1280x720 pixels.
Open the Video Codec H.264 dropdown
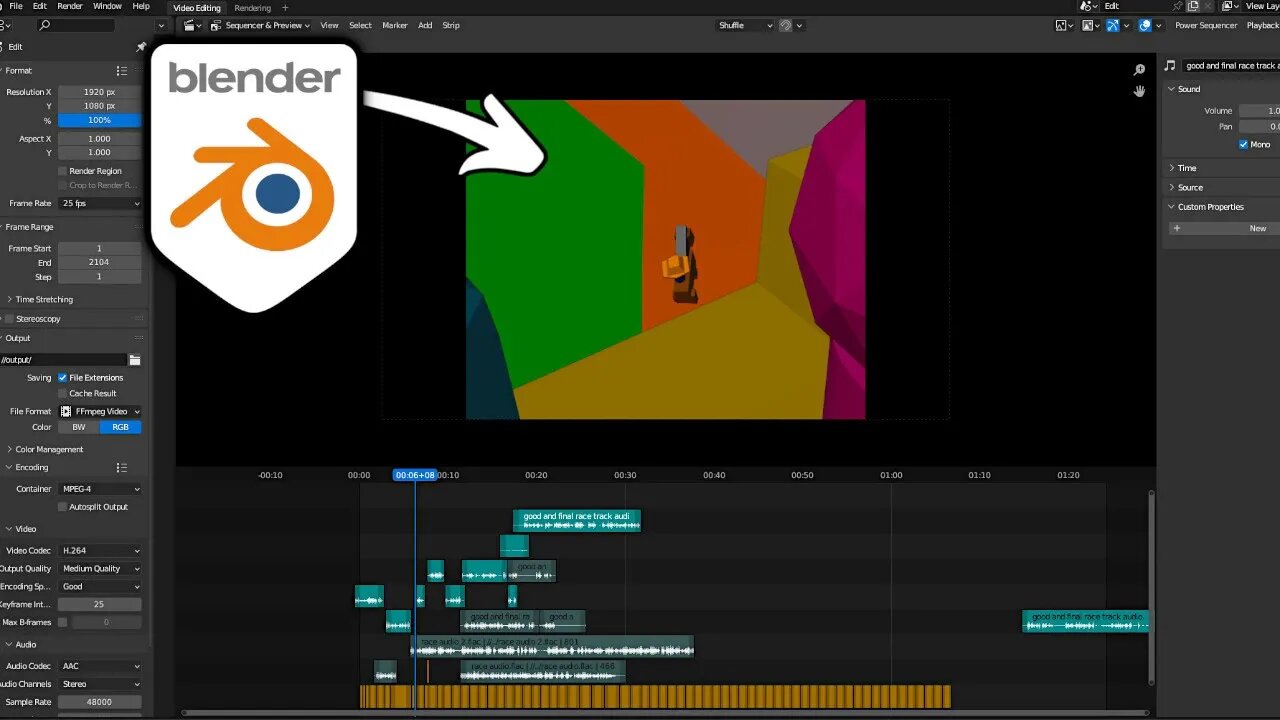pos(100,551)
